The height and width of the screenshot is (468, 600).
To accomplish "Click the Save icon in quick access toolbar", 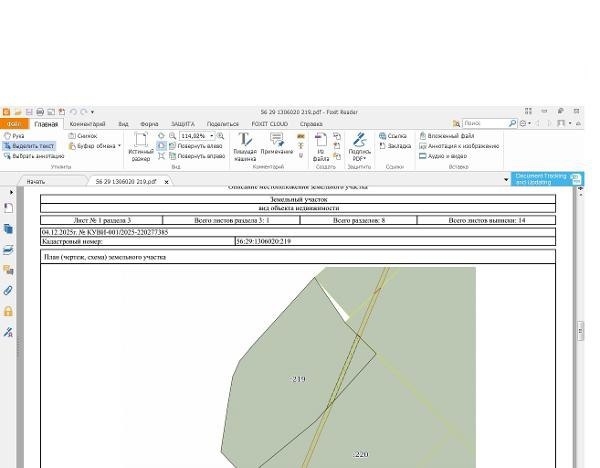I will [29, 112].
